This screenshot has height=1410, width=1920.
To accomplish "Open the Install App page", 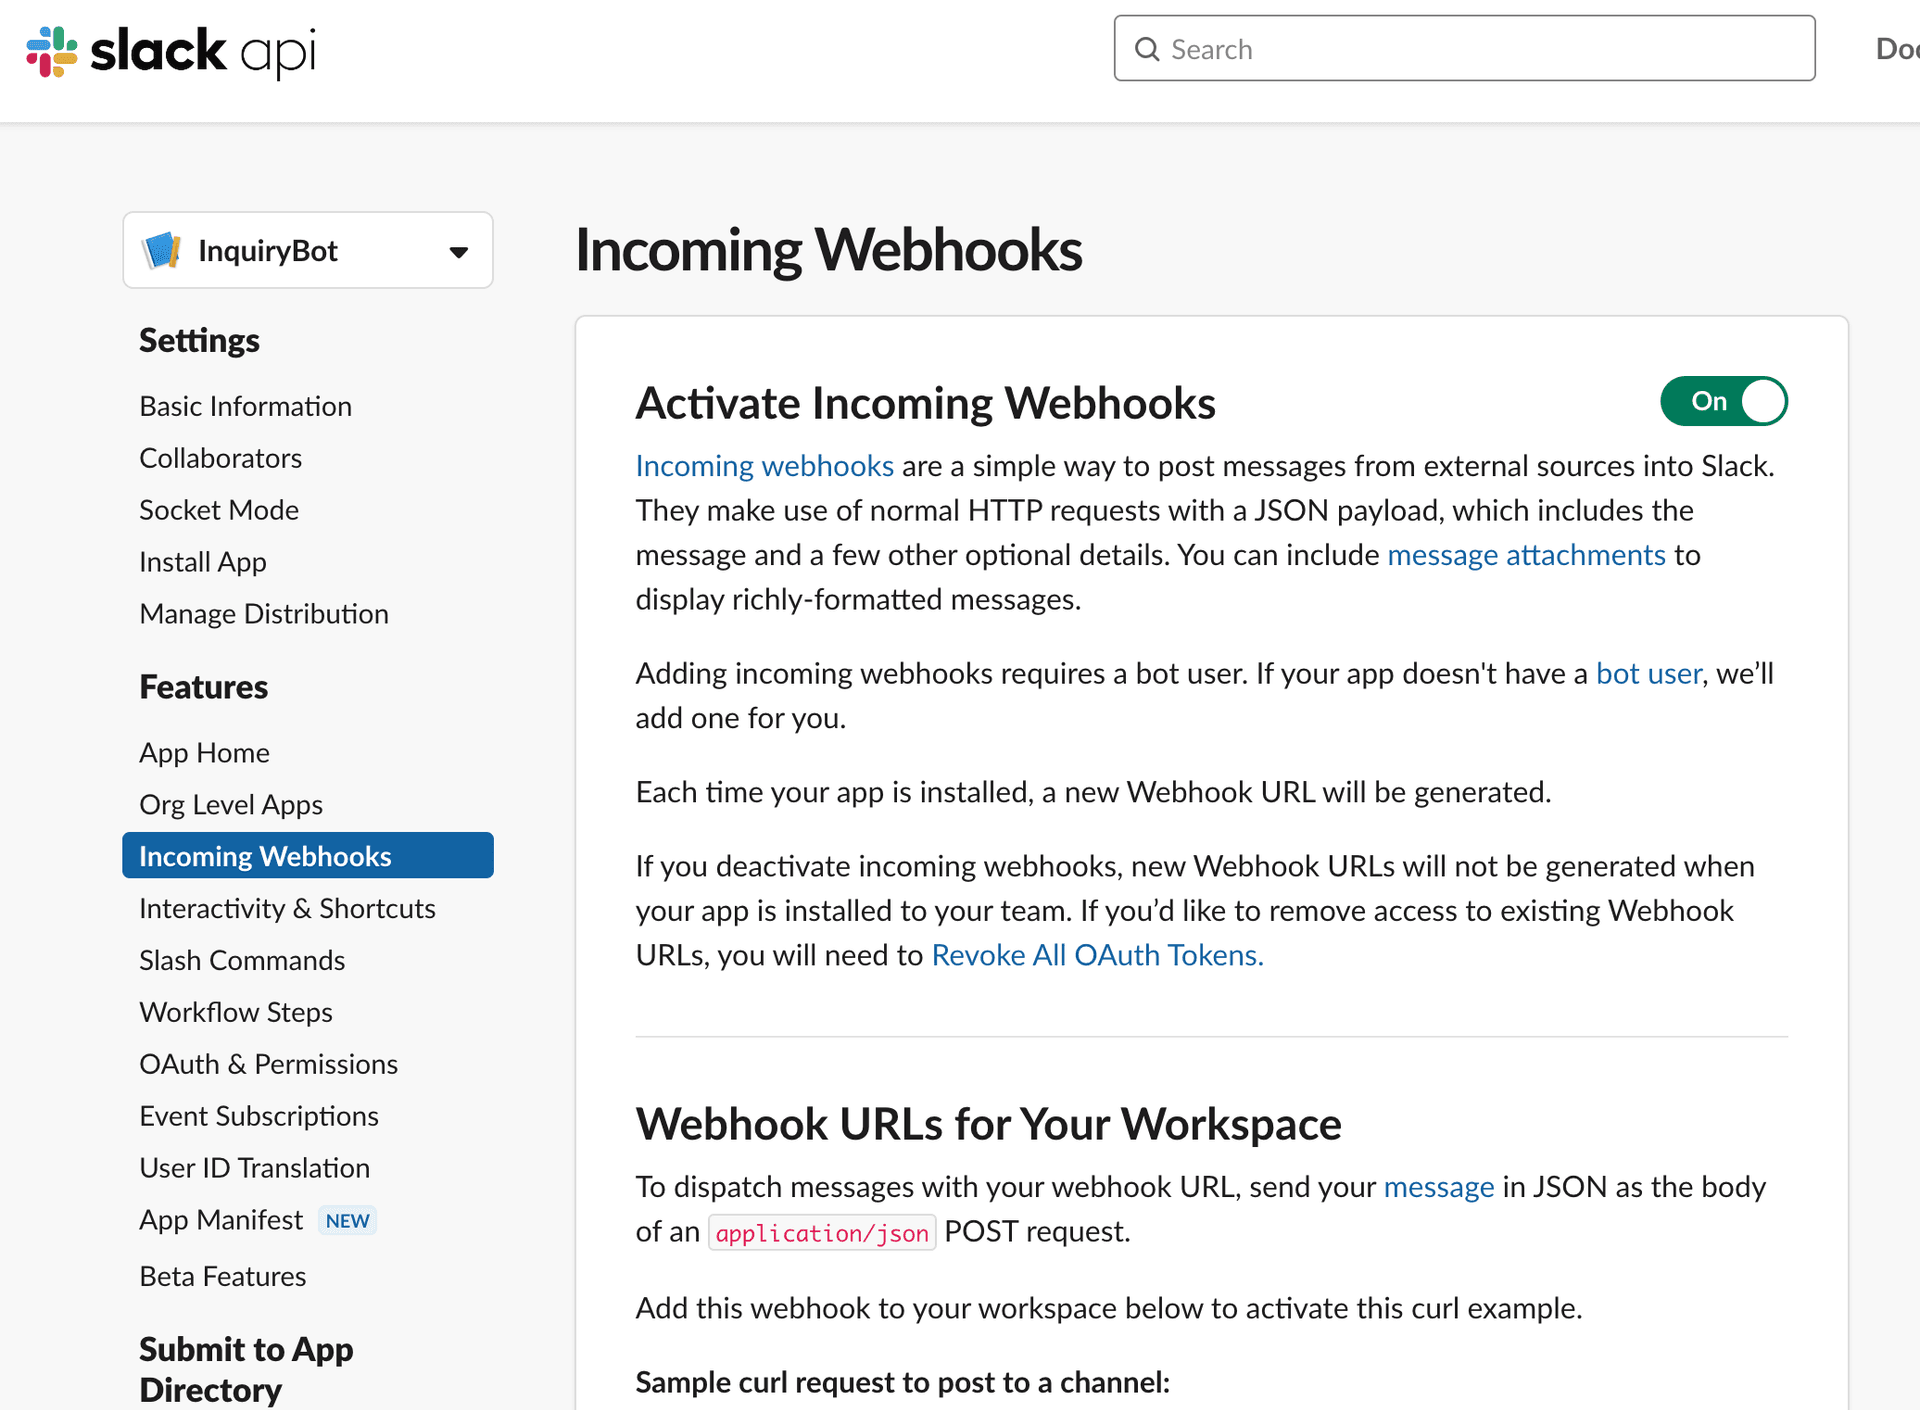I will click(x=202, y=561).
